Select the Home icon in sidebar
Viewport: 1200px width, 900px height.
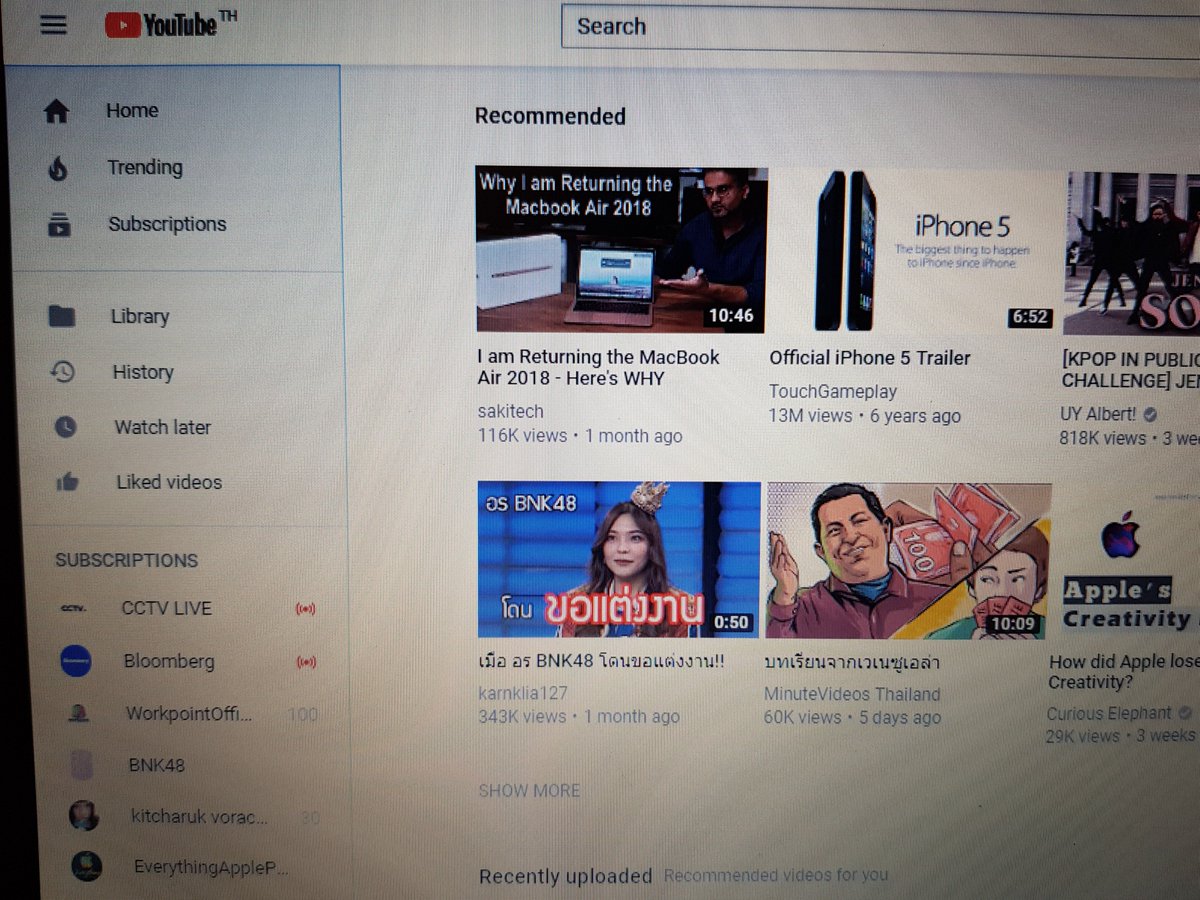coord(56,112)
